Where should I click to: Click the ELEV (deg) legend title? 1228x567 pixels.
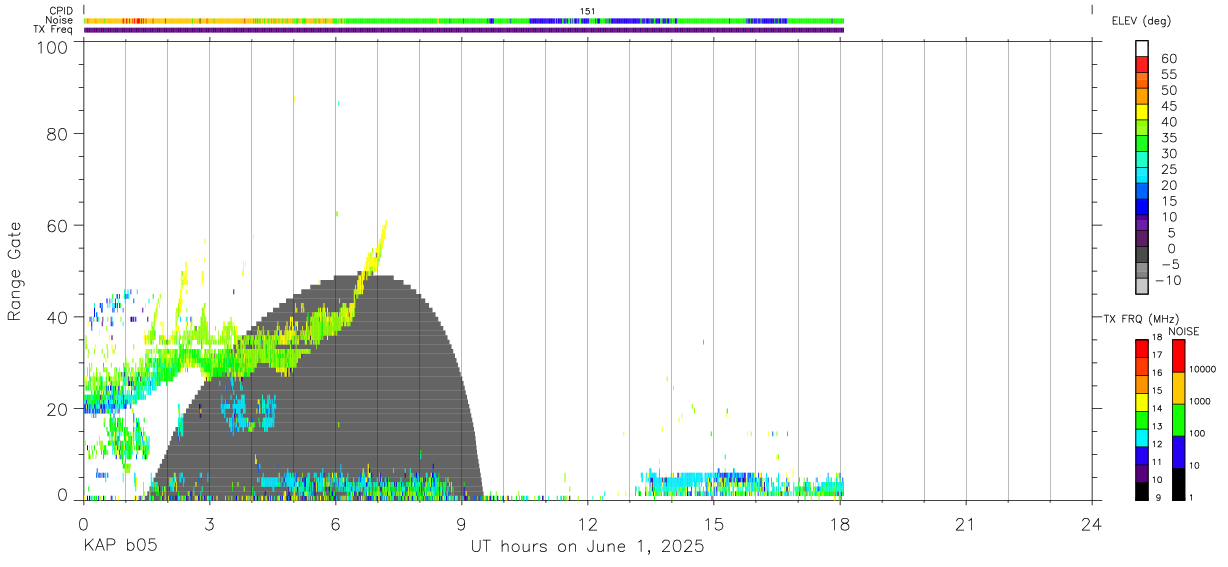point(1141,21)
